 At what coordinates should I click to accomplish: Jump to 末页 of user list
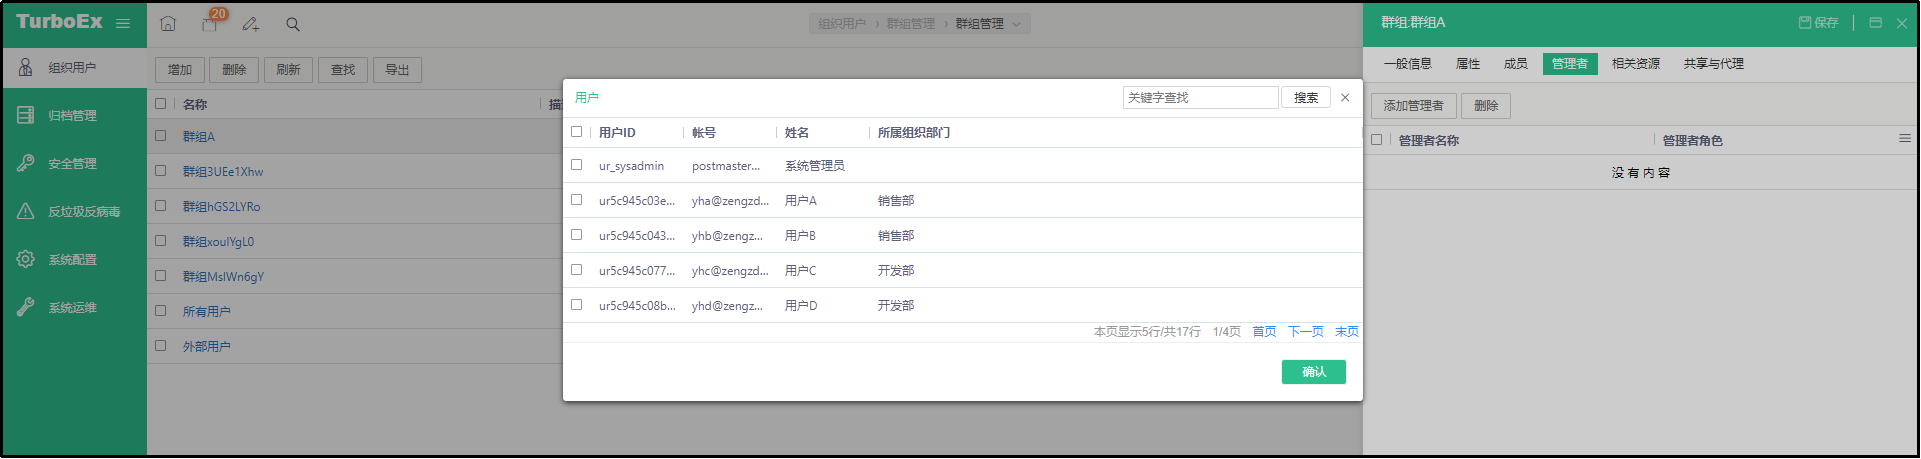(1346, 332)
